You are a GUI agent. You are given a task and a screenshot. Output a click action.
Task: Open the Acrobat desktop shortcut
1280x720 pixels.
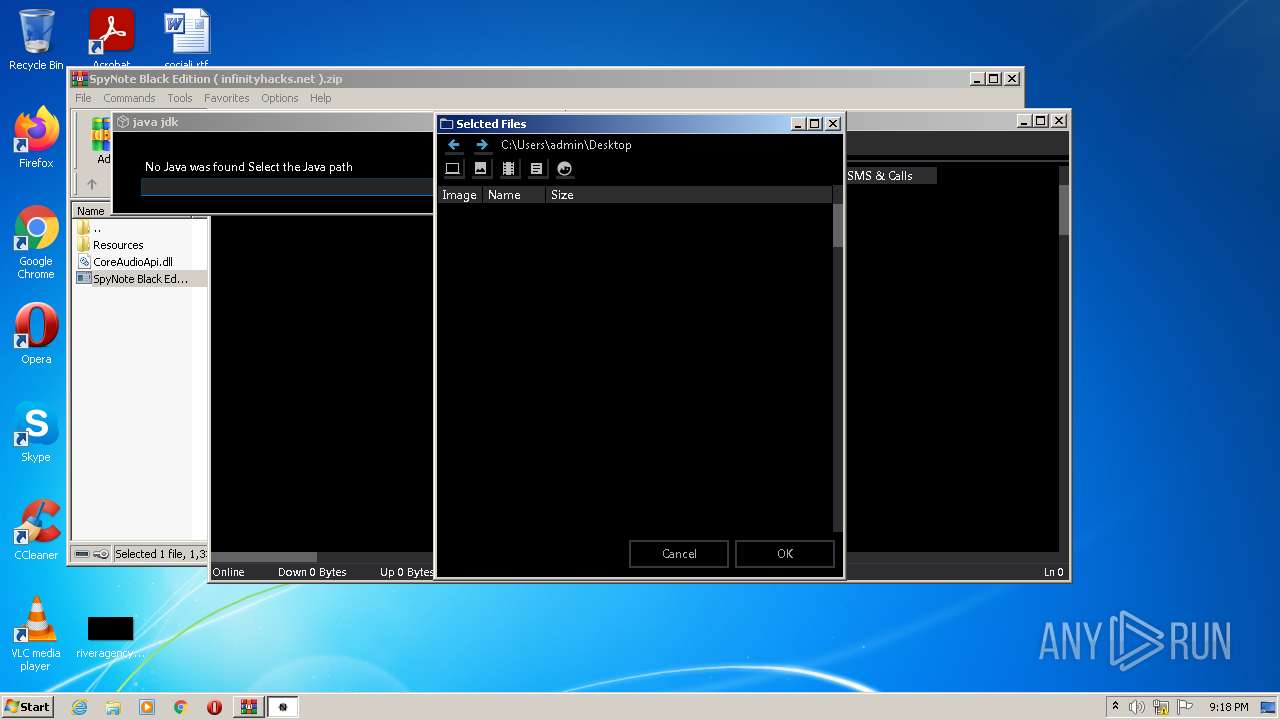[111, 40]
